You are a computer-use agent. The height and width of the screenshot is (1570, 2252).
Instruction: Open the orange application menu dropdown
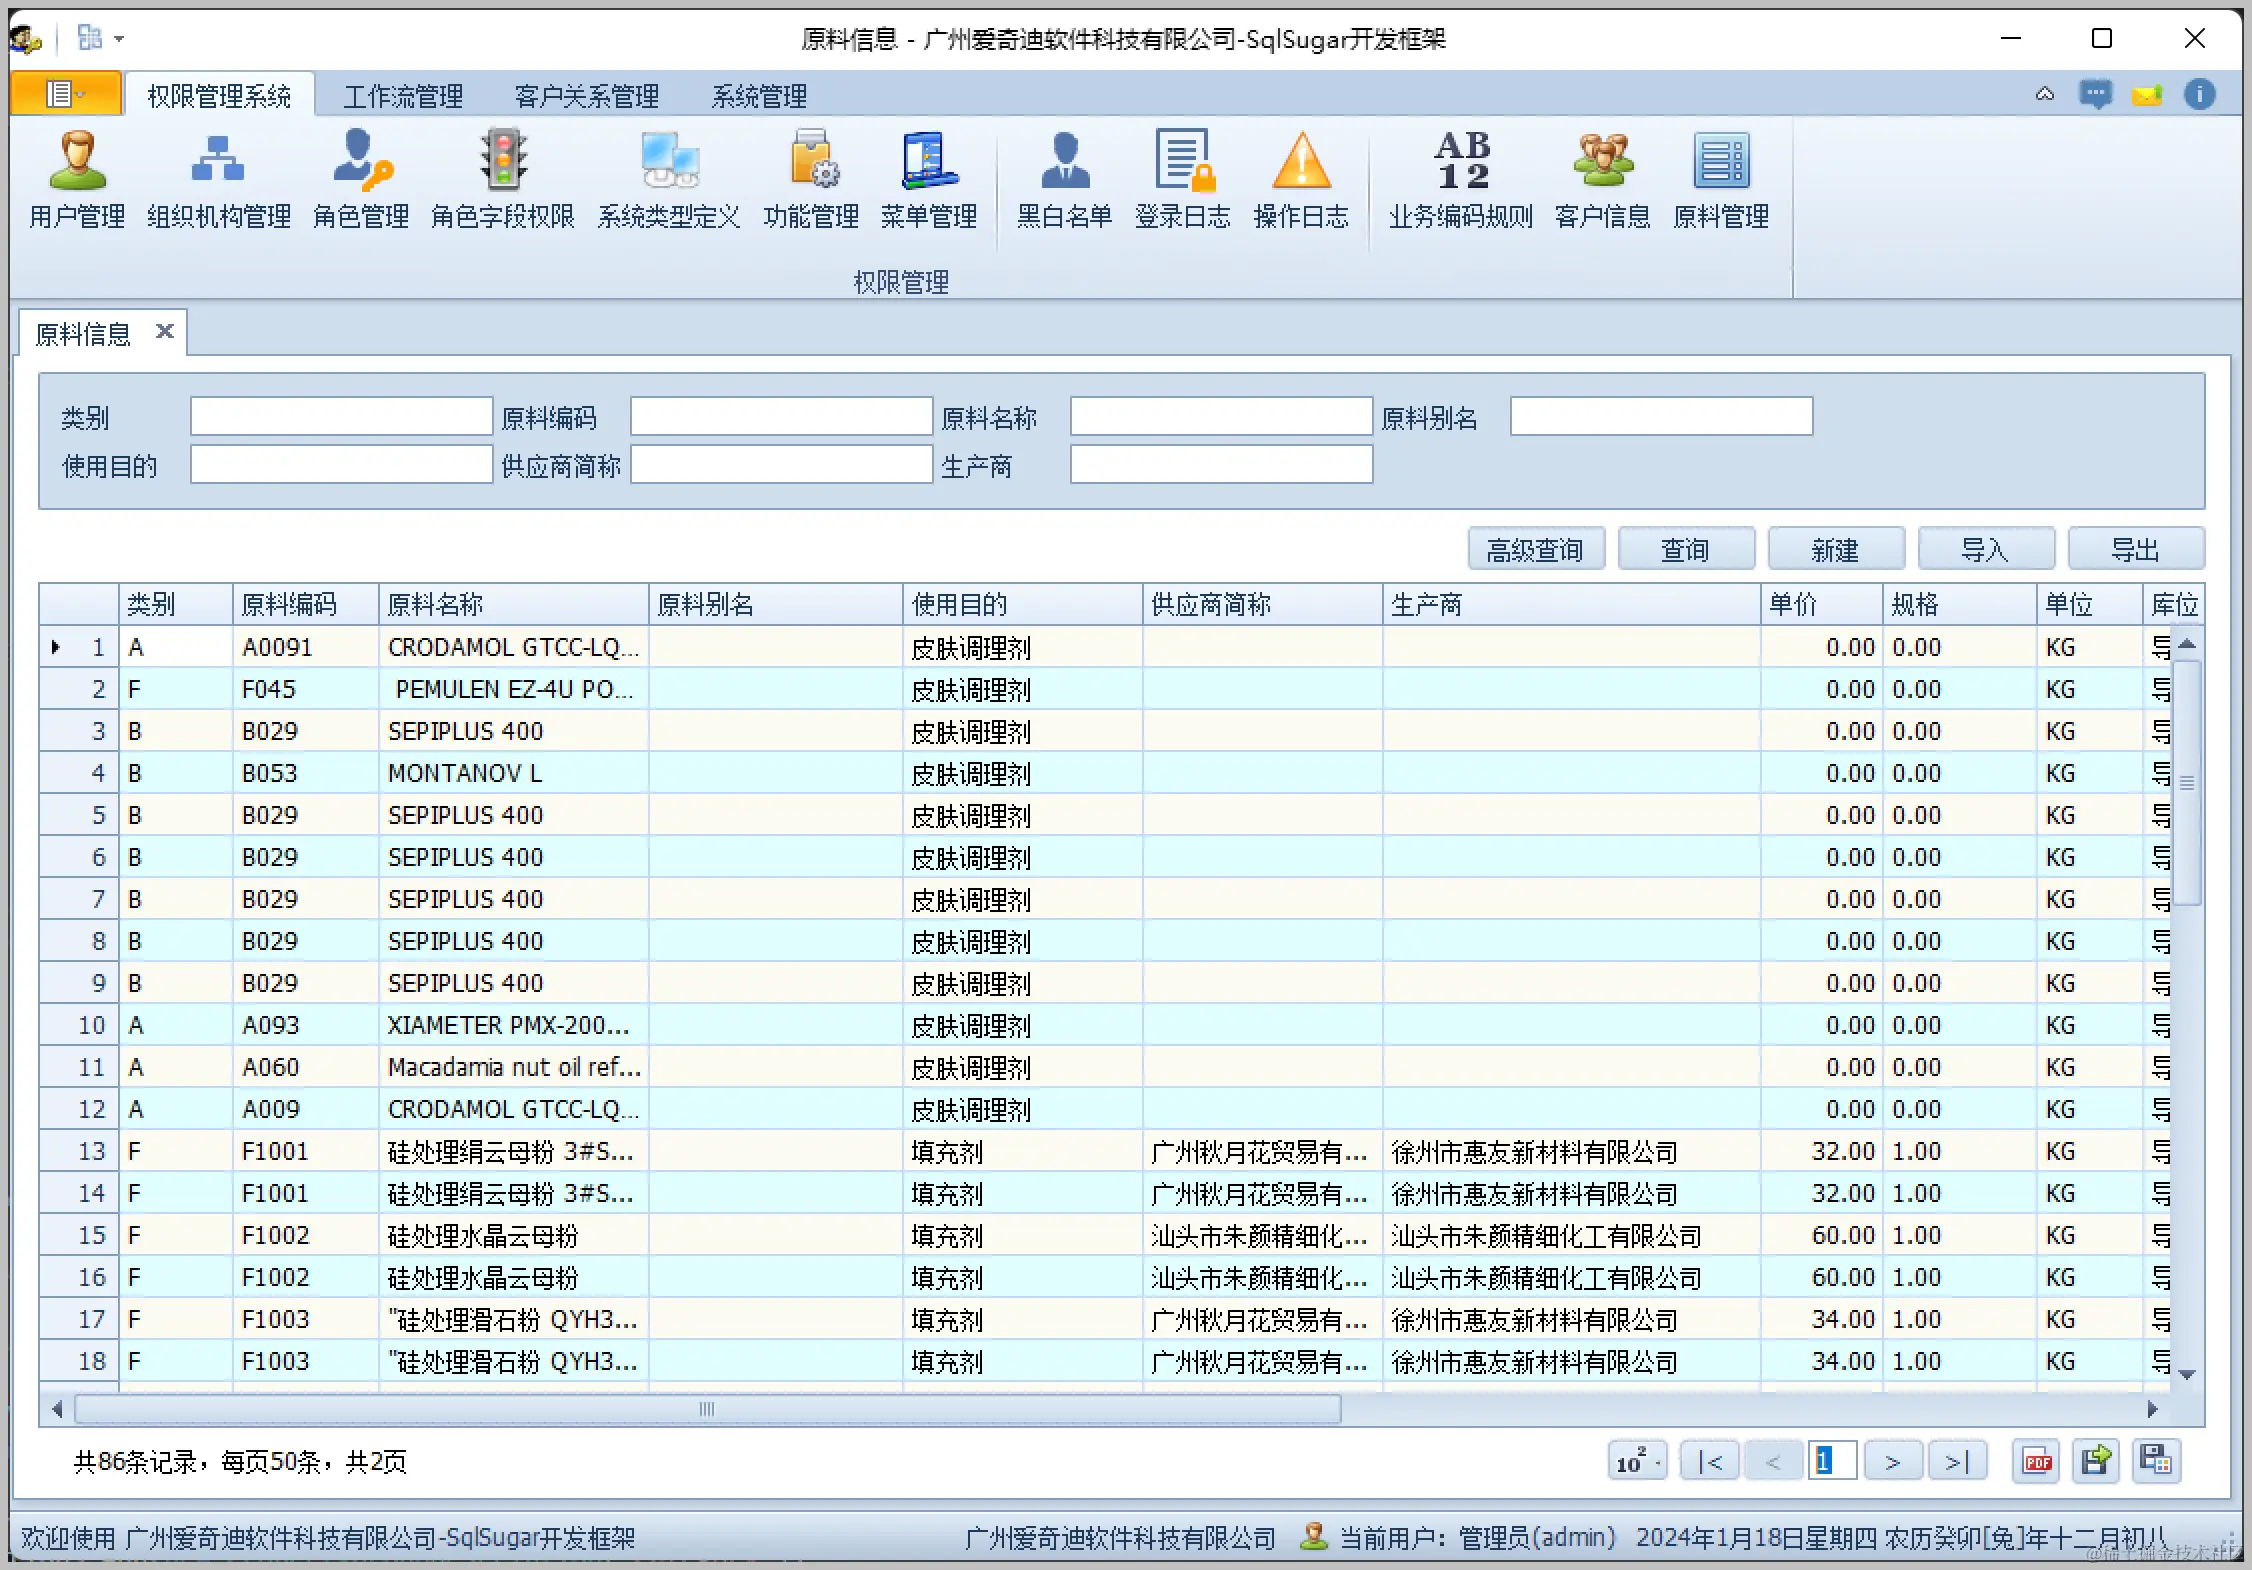click(x=66, y=94)
